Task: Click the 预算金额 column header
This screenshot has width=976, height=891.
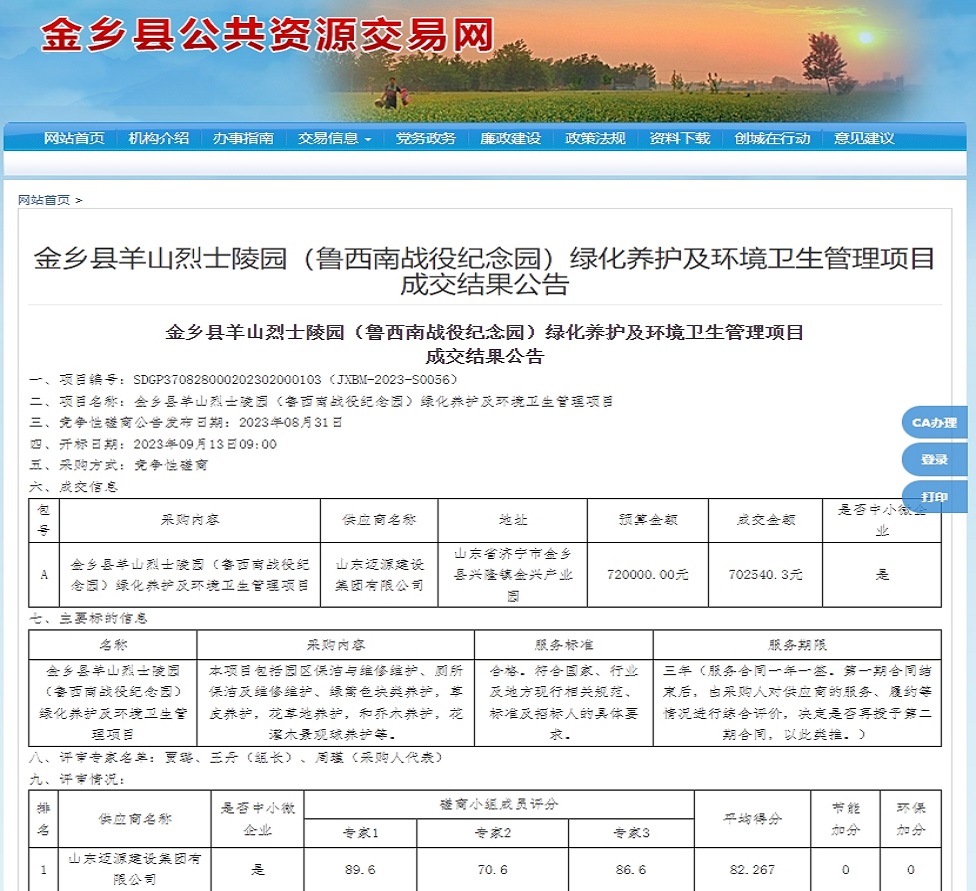Action: [x=648, y=520]
